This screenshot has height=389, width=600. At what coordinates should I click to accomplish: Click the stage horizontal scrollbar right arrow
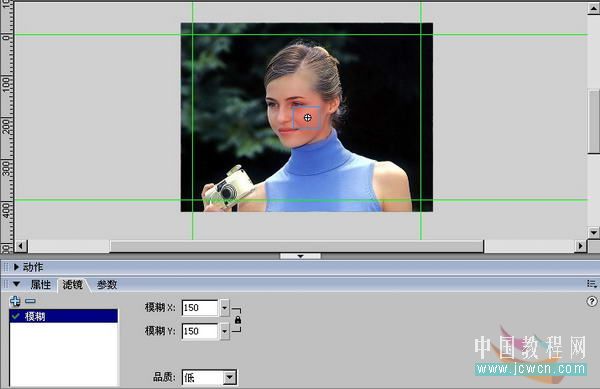(581, 246)
